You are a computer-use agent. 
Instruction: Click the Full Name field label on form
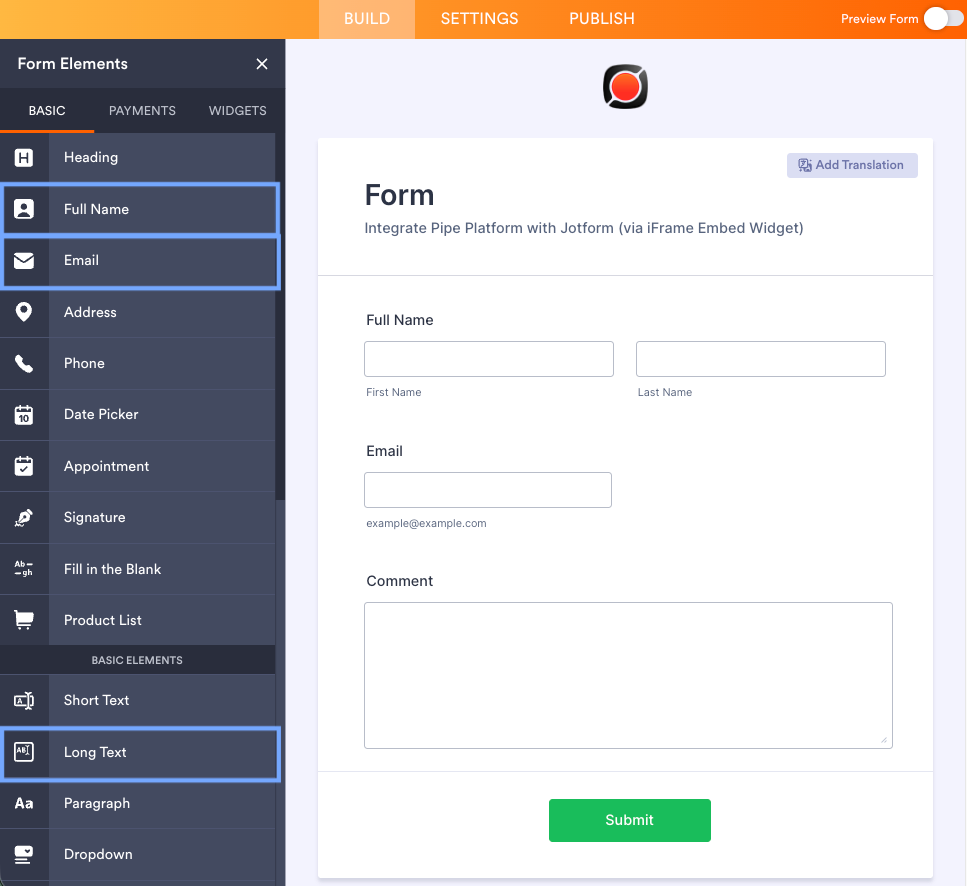[400, 320]
